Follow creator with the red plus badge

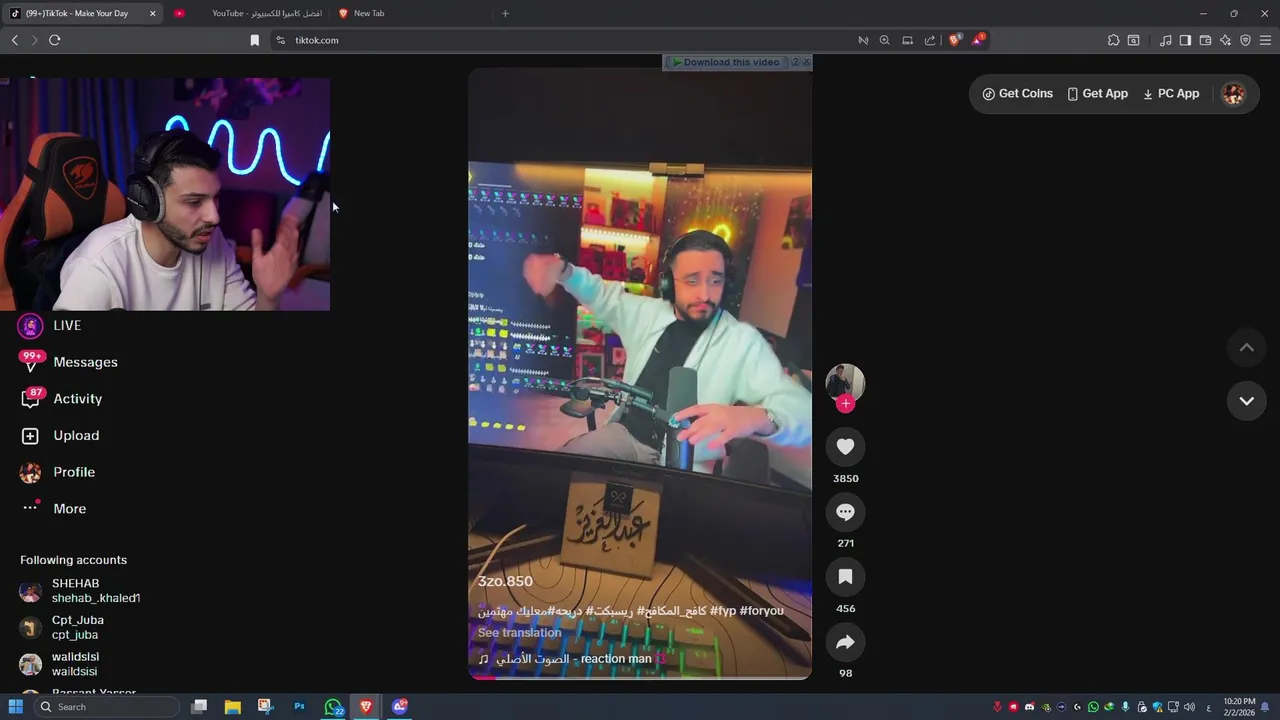tap(845, 404)
